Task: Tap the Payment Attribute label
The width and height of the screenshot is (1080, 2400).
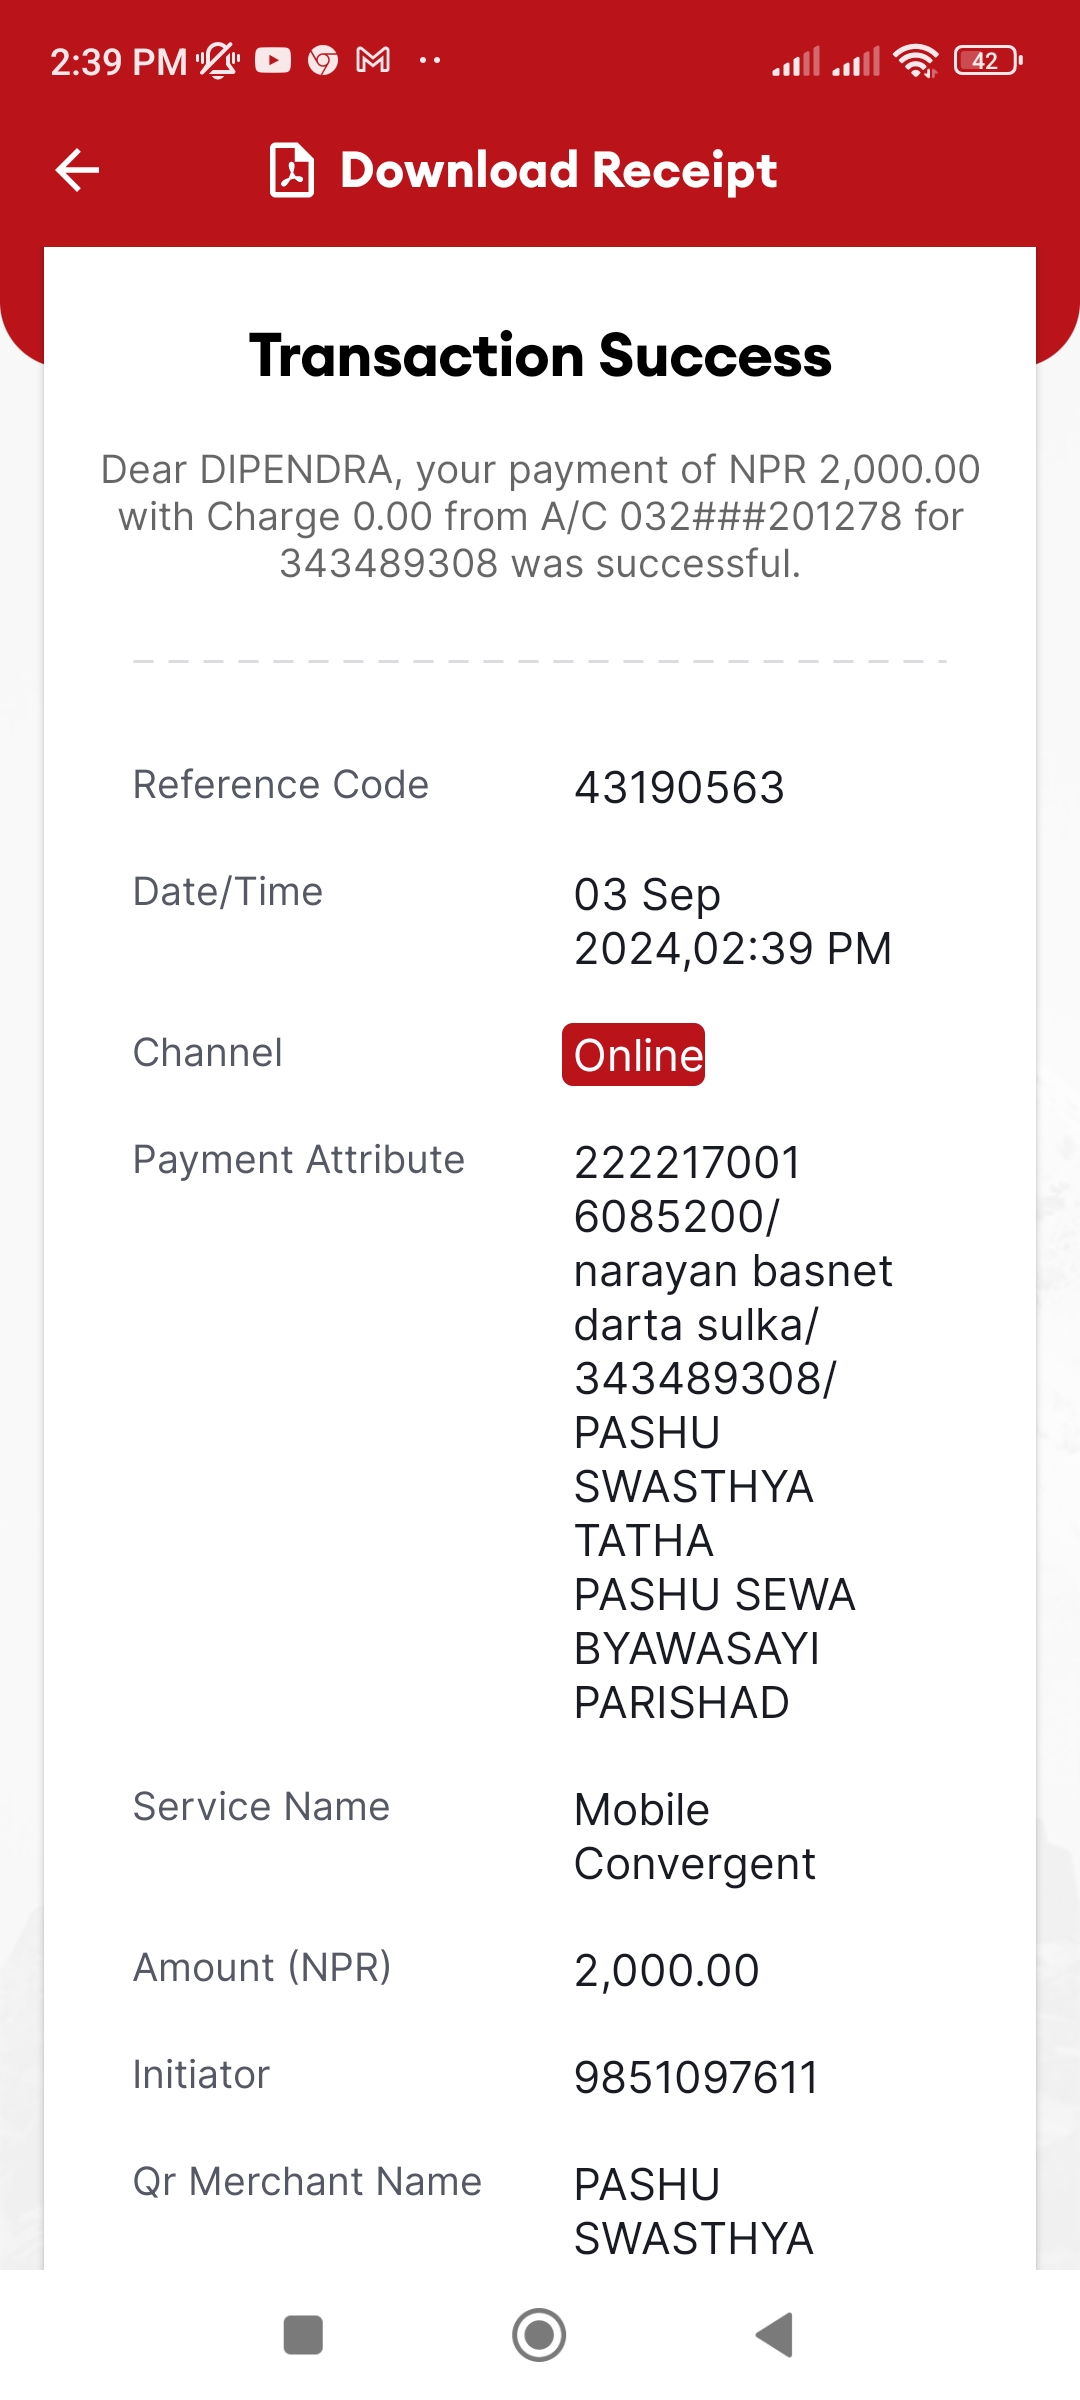Action: [x=298, y=1160]
